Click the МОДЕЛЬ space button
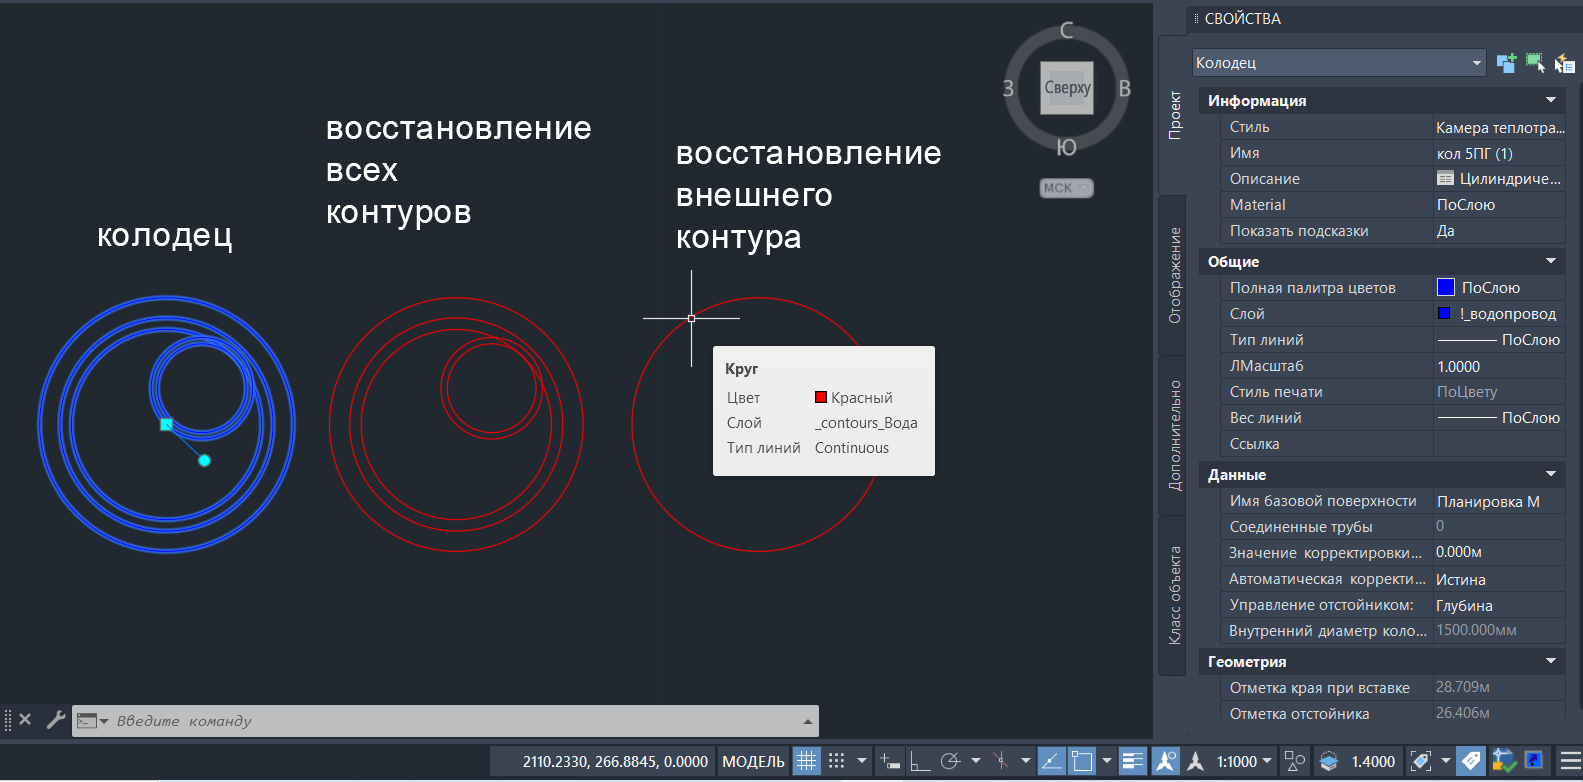Screen dimensions: 1583x782 (x=753, y=762)
